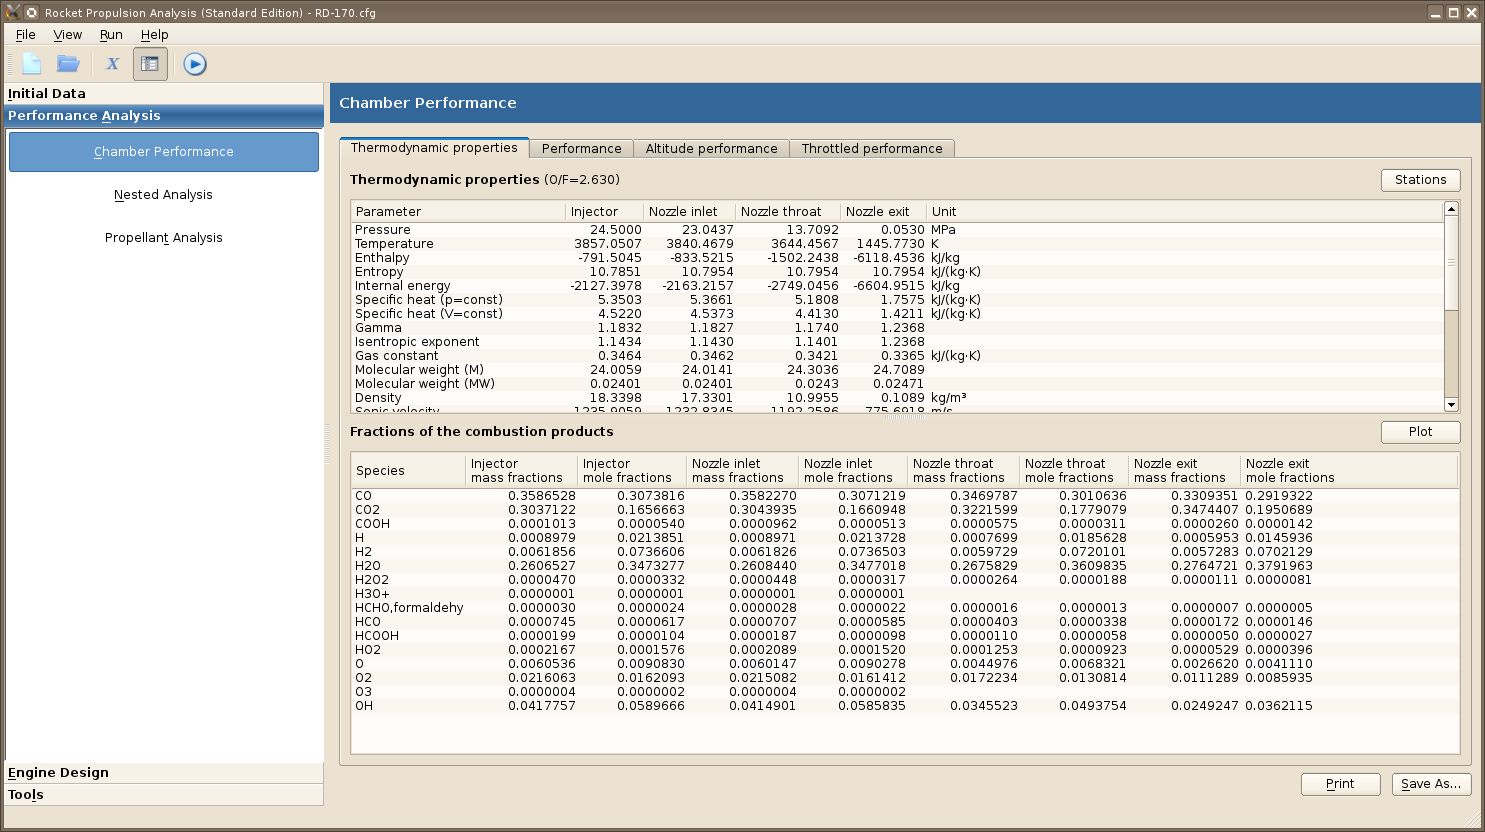Click the sidebar splitter handle
The width and height of the screenshot is (1485, 832).
click(x=327, y=443)
